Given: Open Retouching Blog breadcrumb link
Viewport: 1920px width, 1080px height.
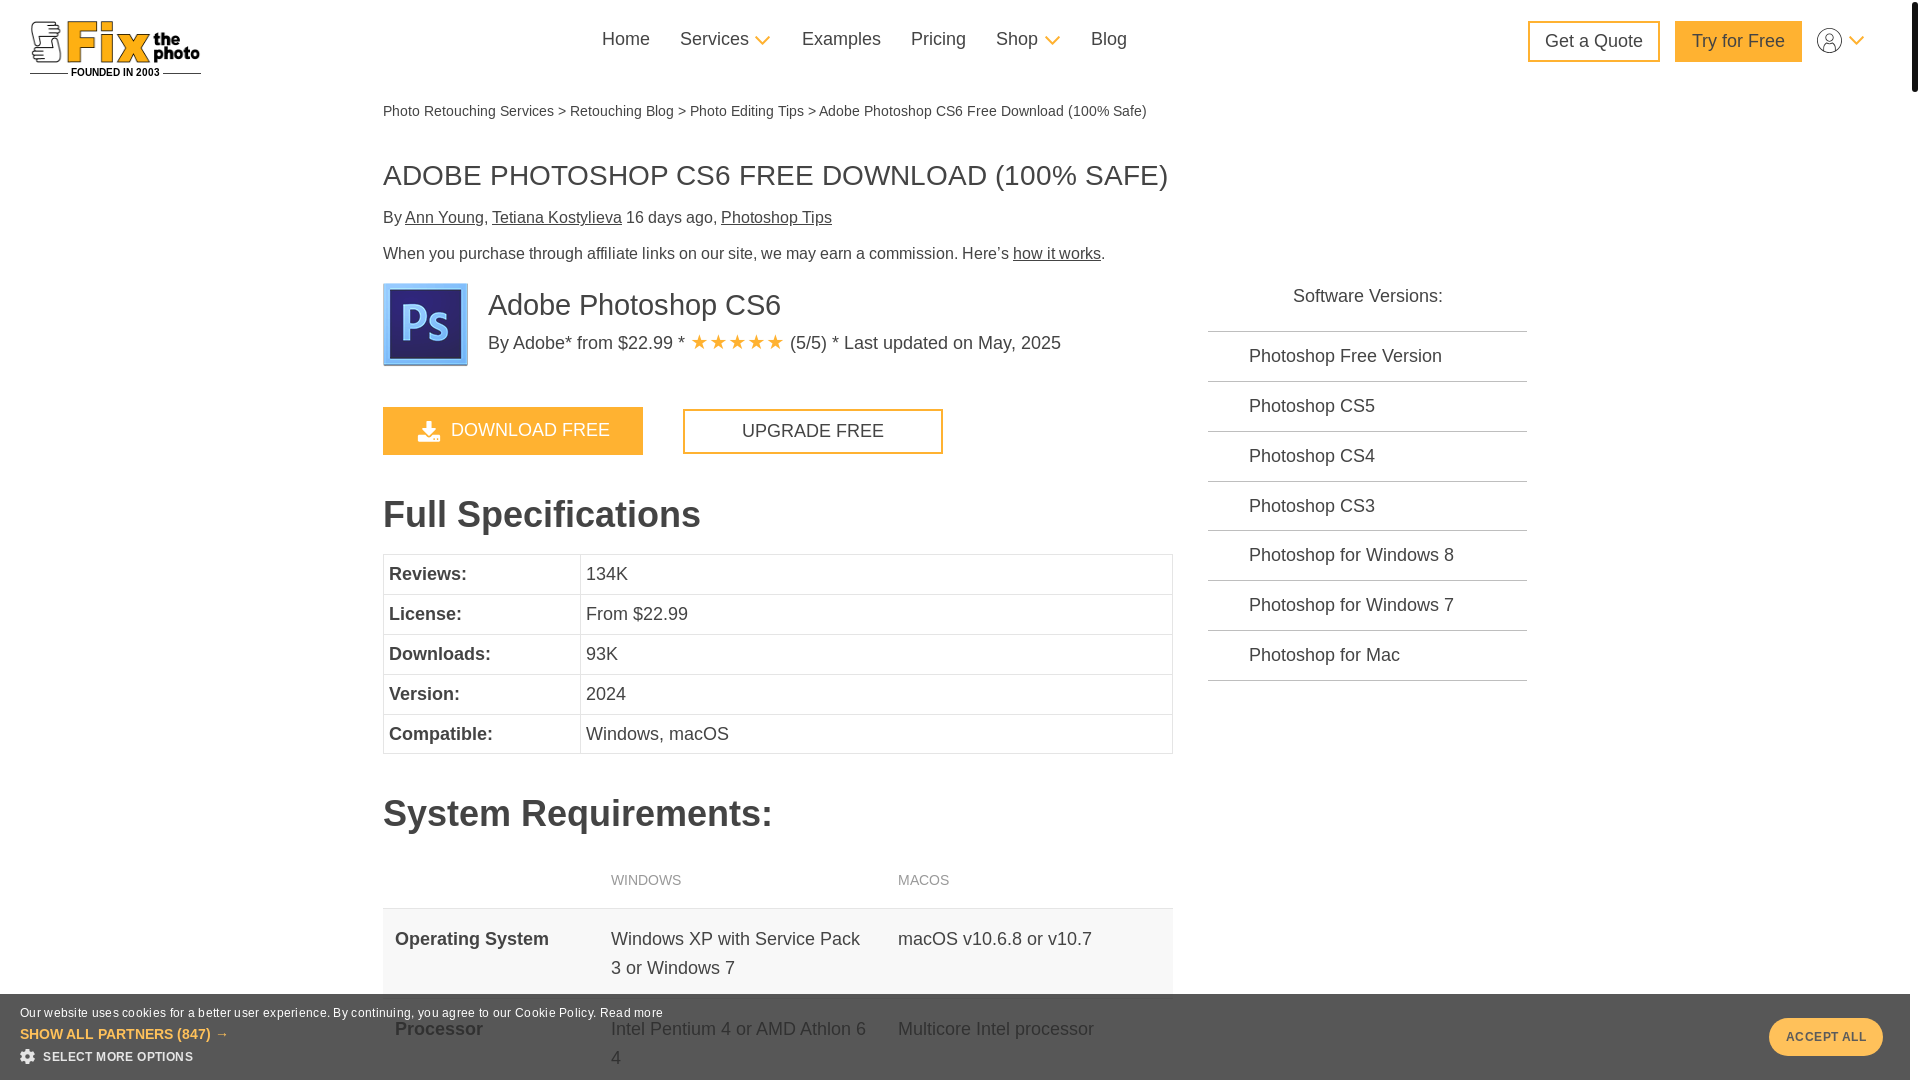Looking at the screenshot, I should 622,111.
